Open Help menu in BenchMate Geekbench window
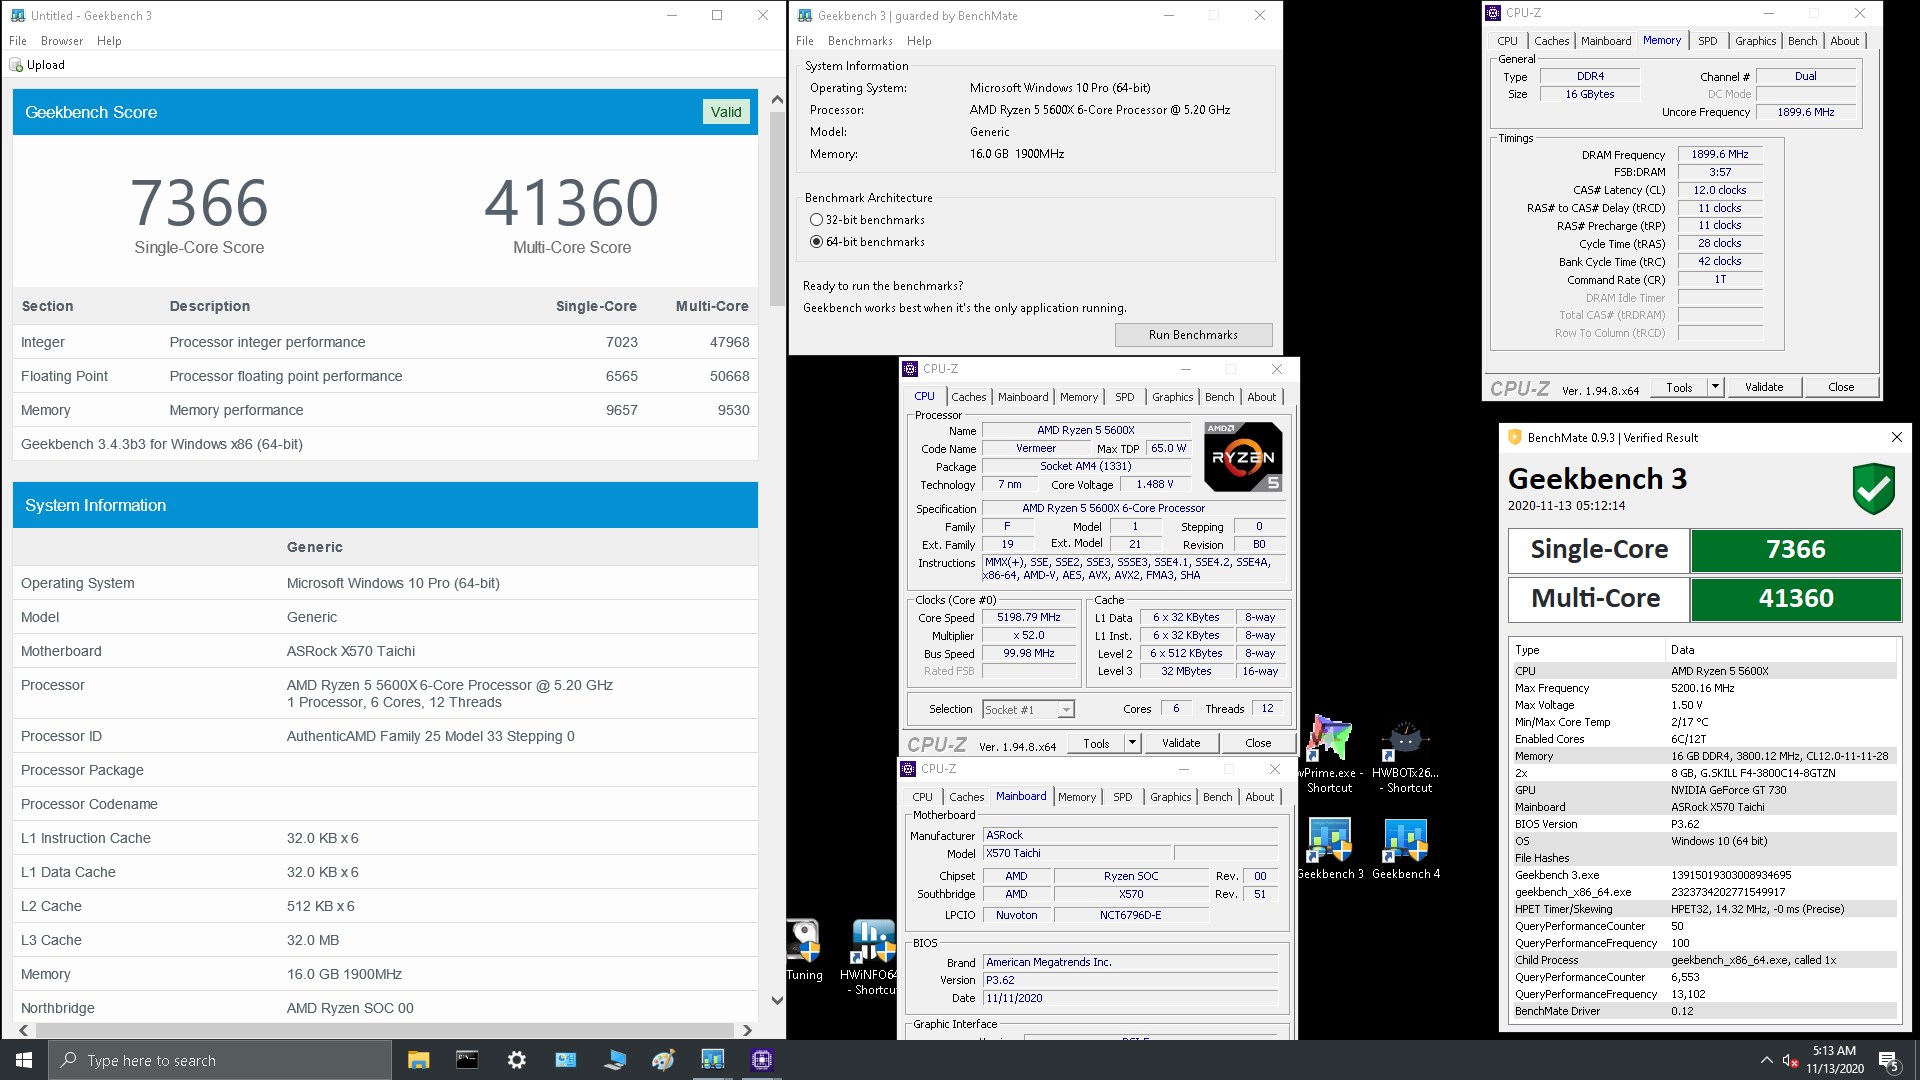This screenshot has width=1920, height=1080. tap(919, 41)
